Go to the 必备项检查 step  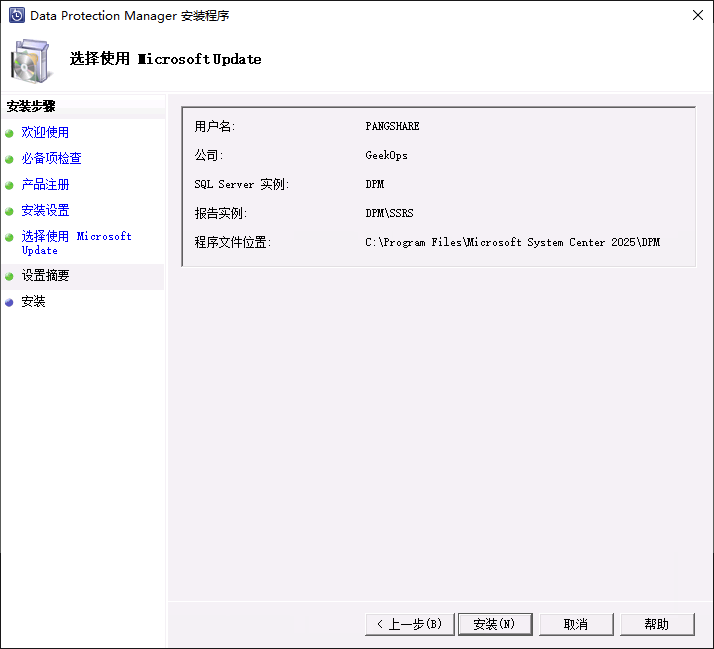point(51,158)
